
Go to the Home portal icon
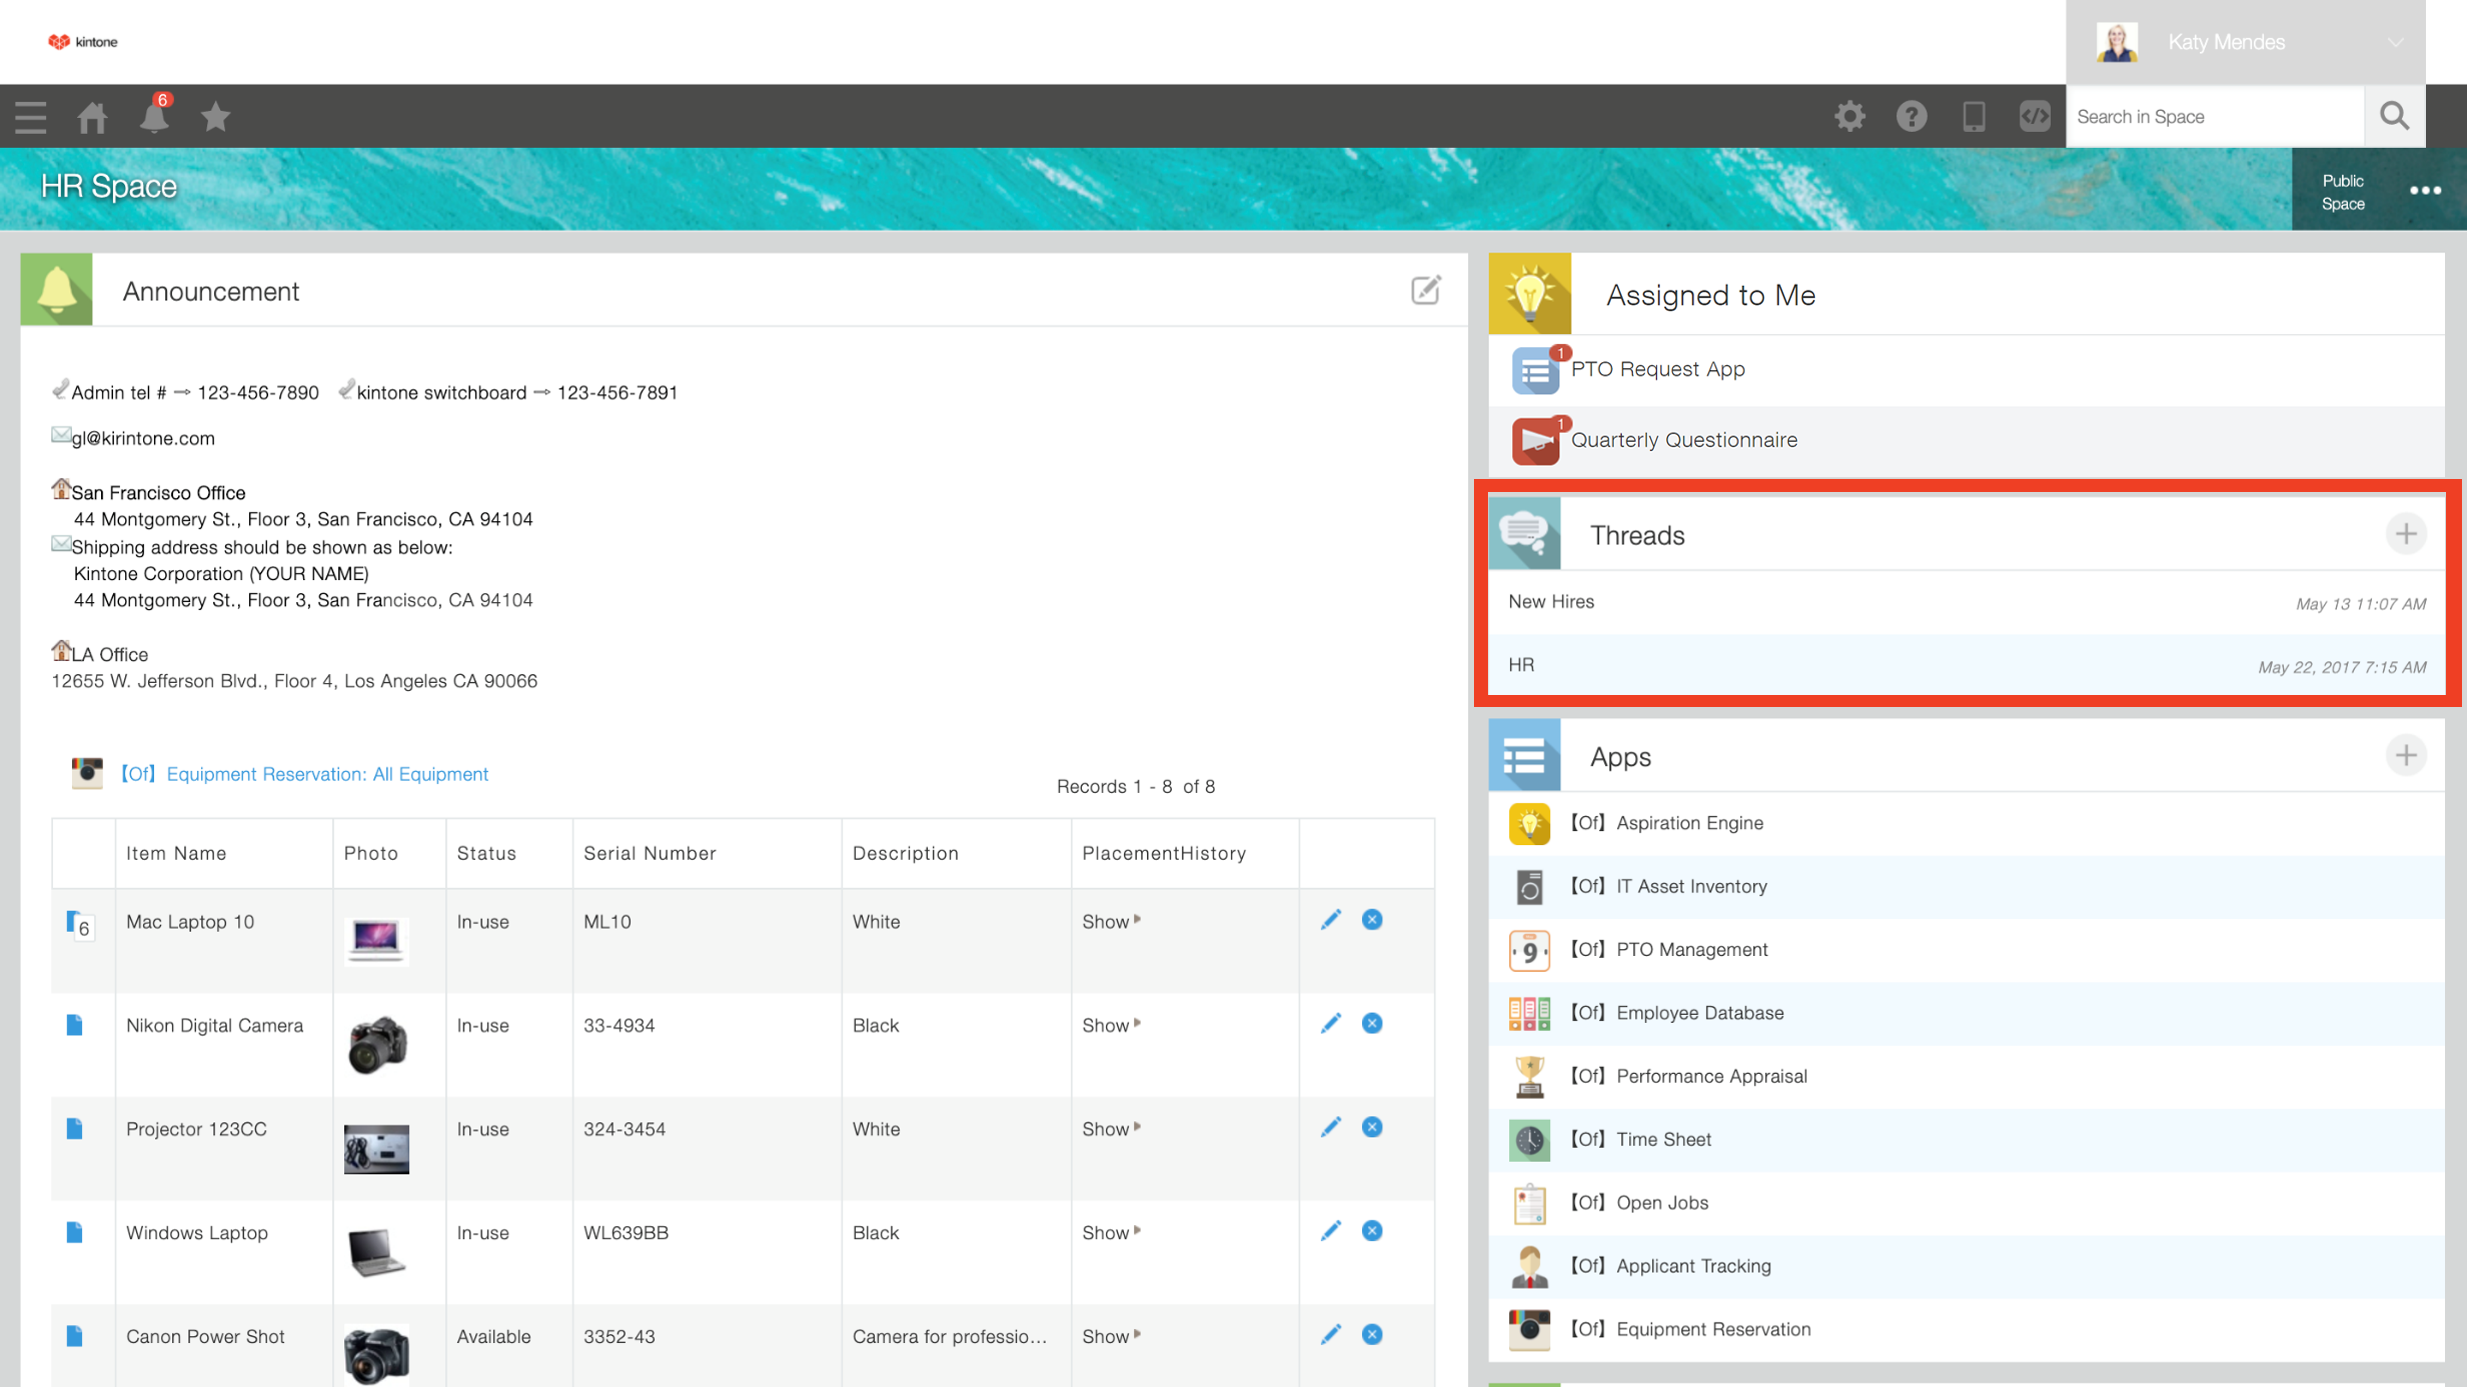pos(92,117)
